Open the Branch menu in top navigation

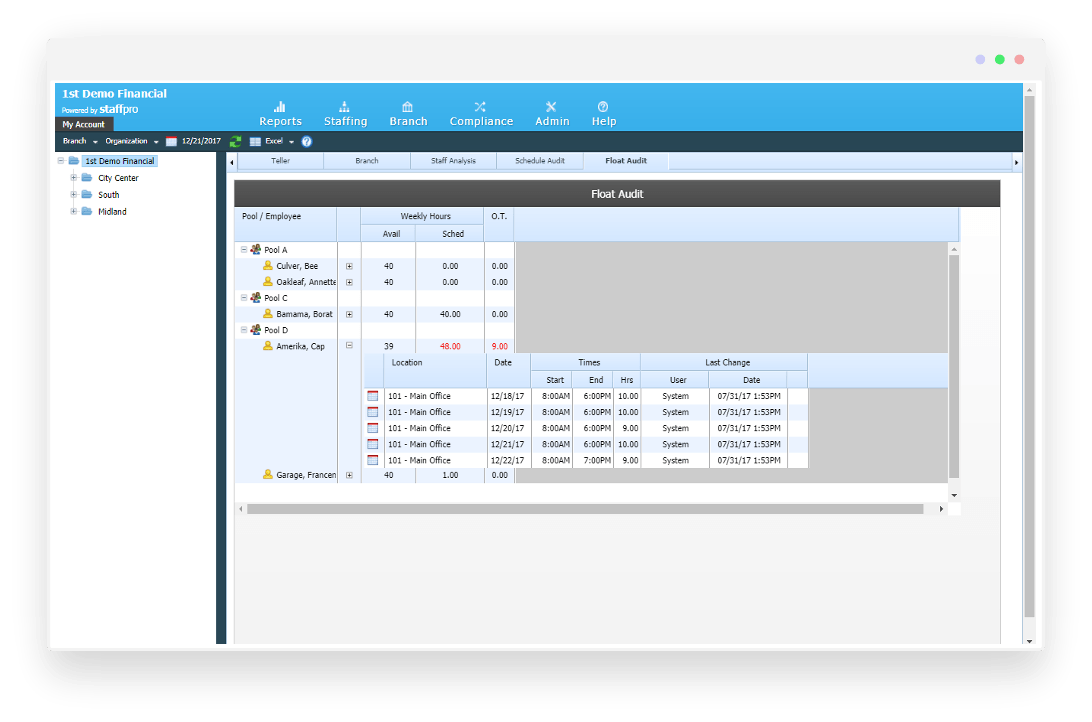click(x=408, y=113)
